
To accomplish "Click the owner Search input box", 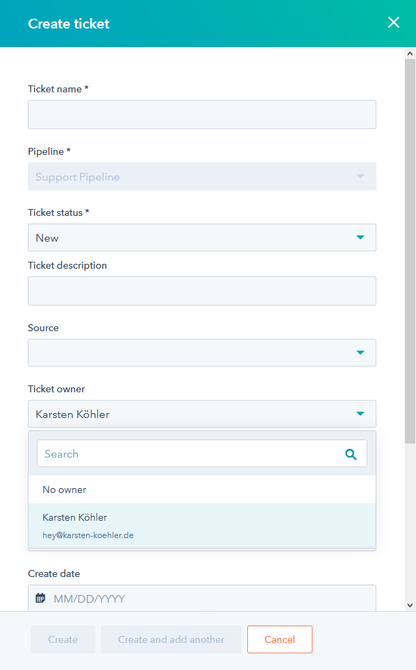I will [202, 453].
